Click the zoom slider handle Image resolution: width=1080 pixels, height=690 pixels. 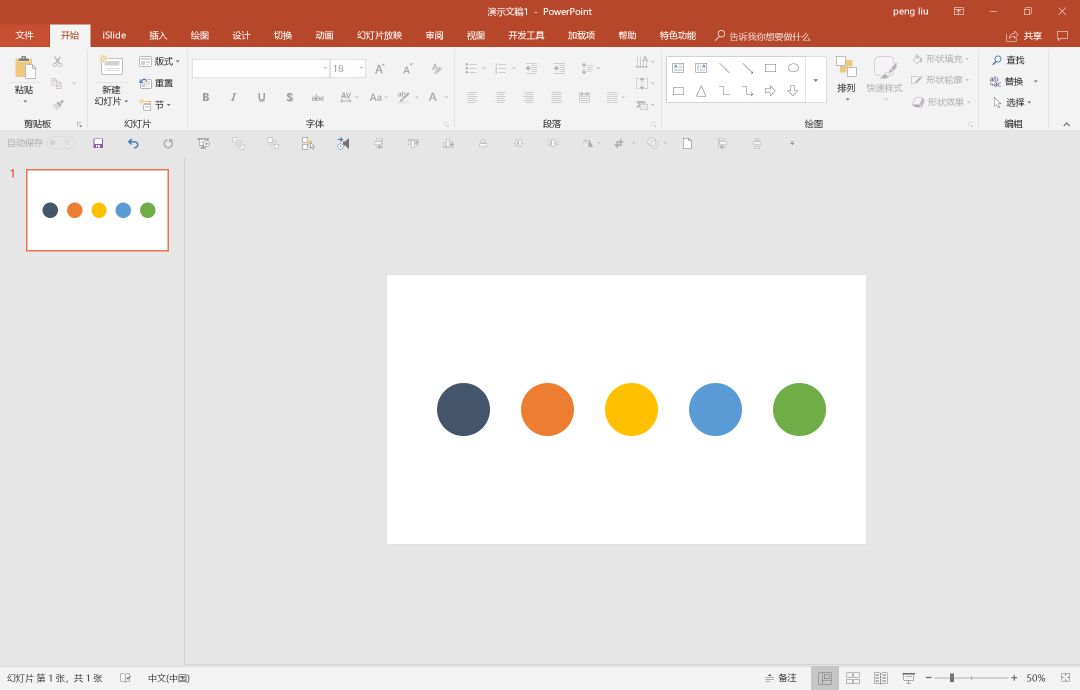(x=952, y=678)
